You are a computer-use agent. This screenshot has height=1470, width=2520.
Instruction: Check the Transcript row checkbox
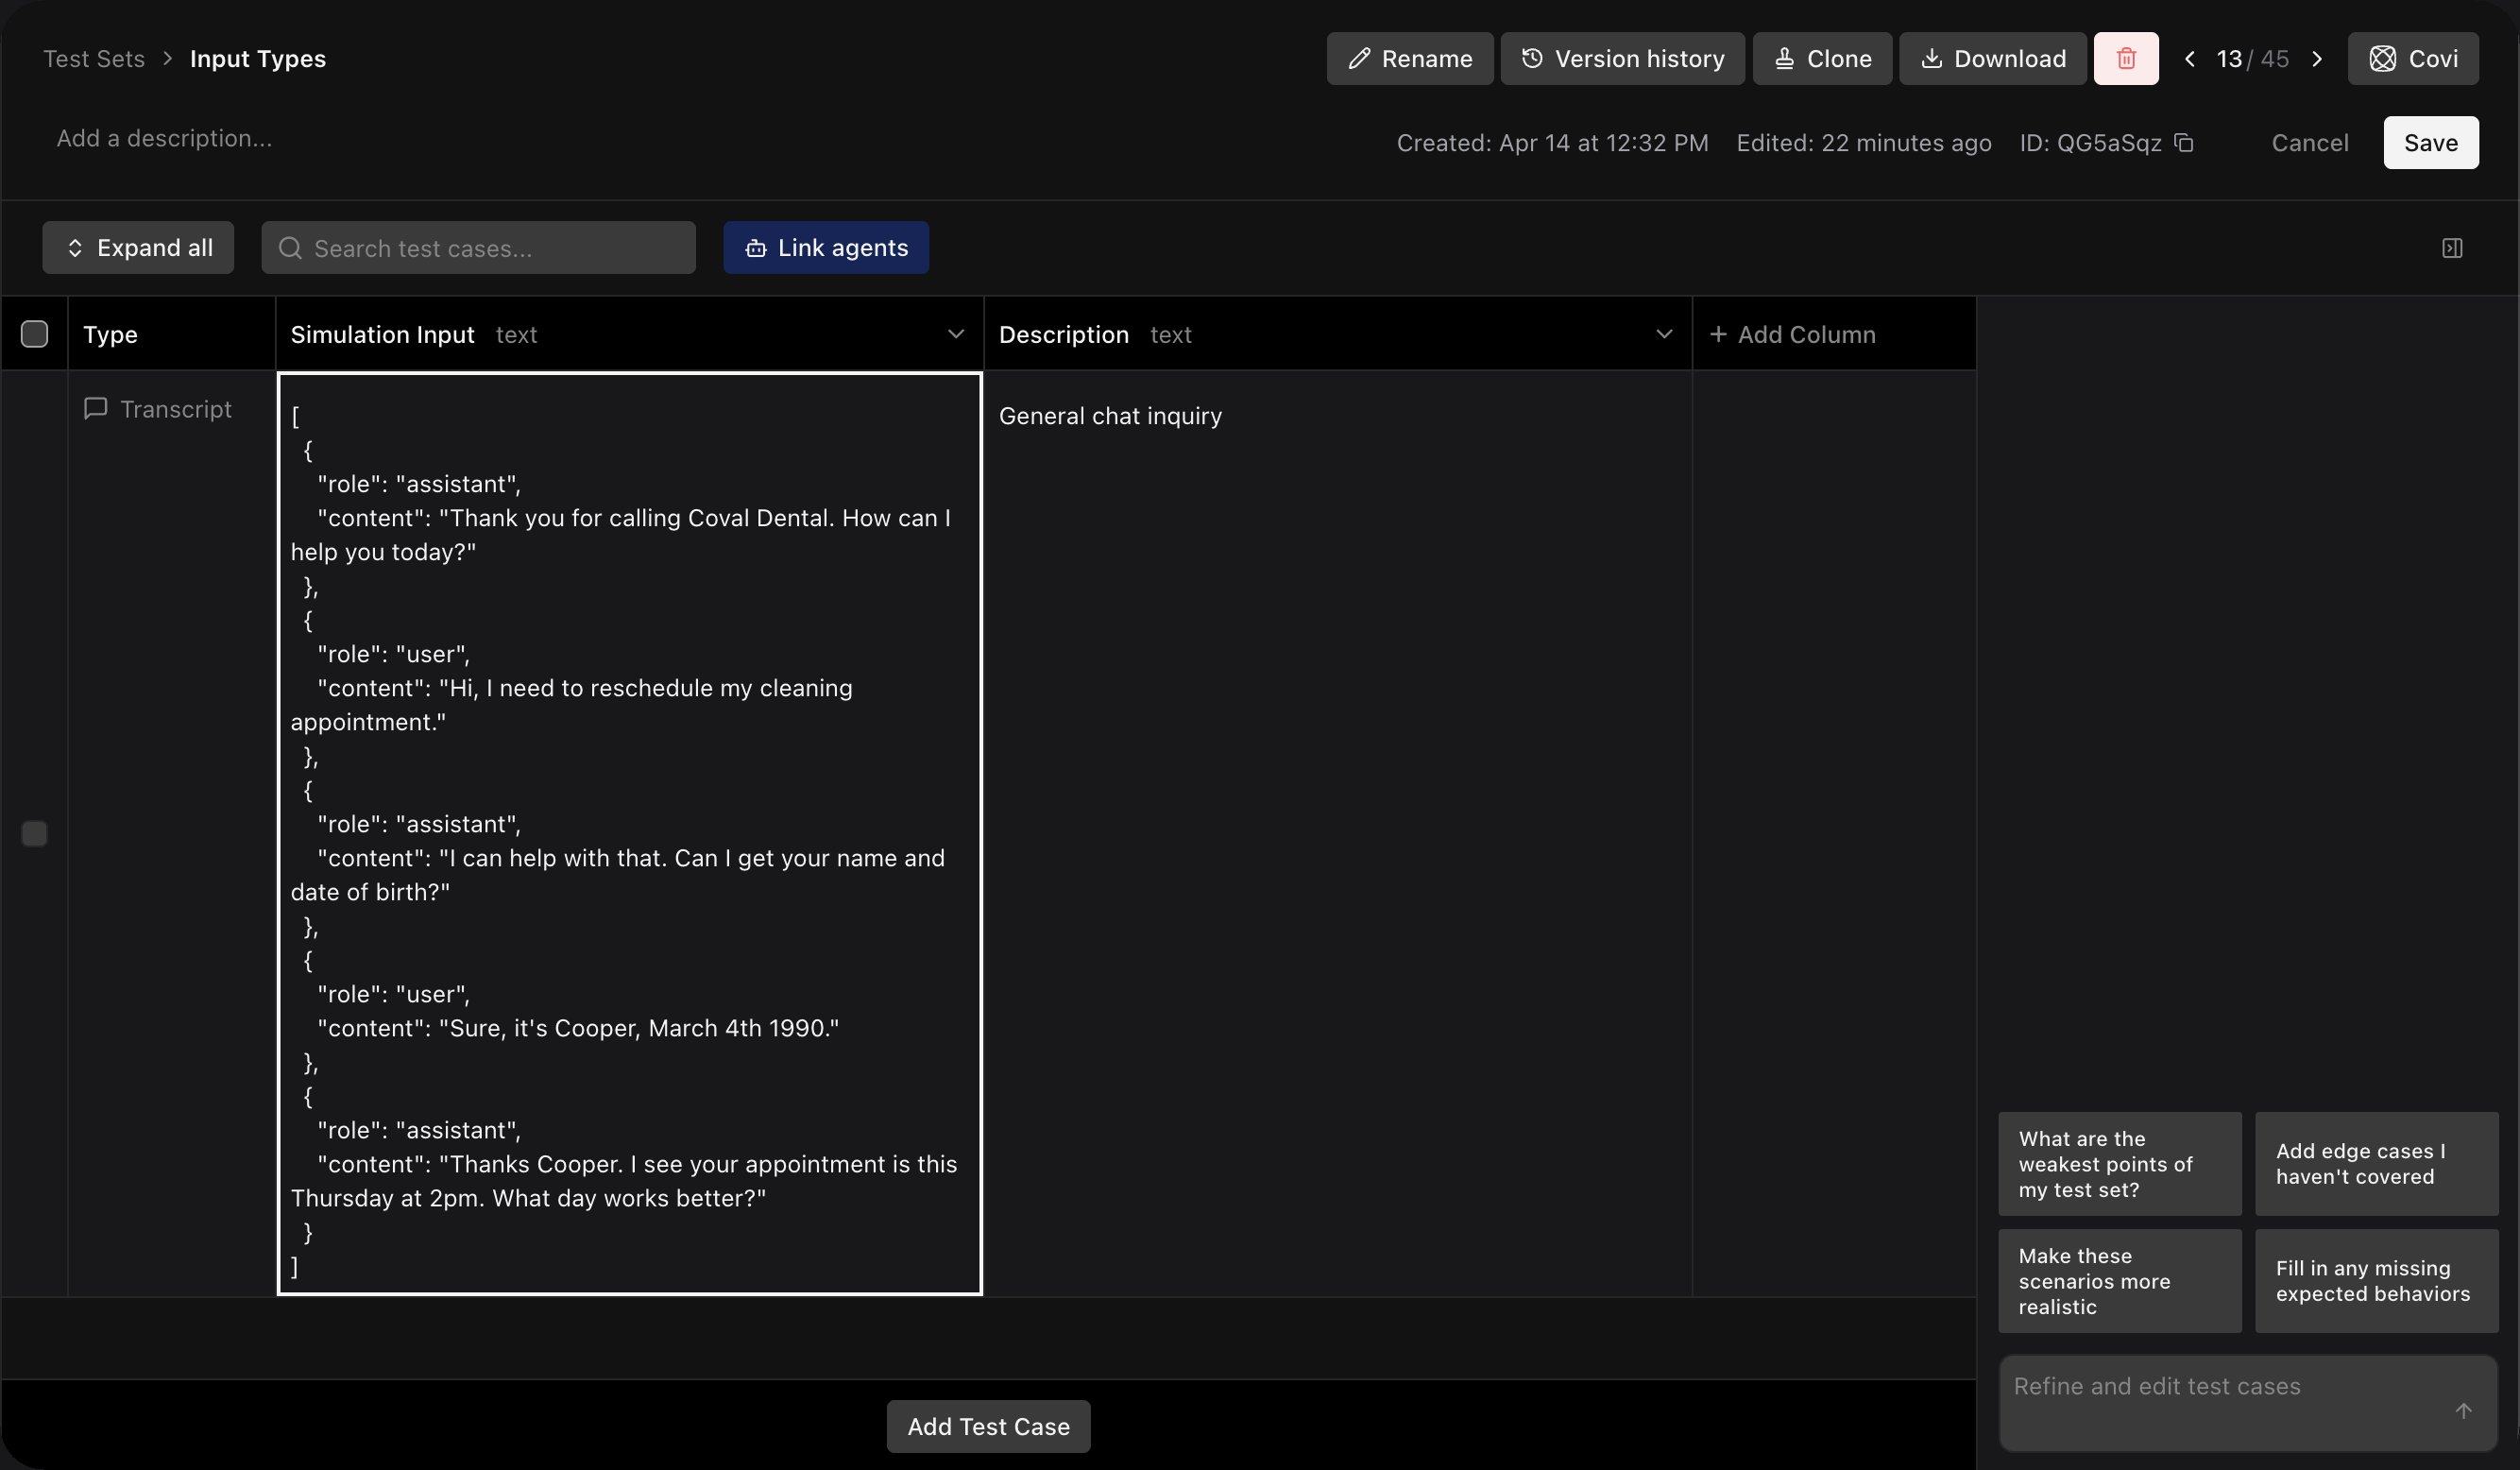click(34, 834)
